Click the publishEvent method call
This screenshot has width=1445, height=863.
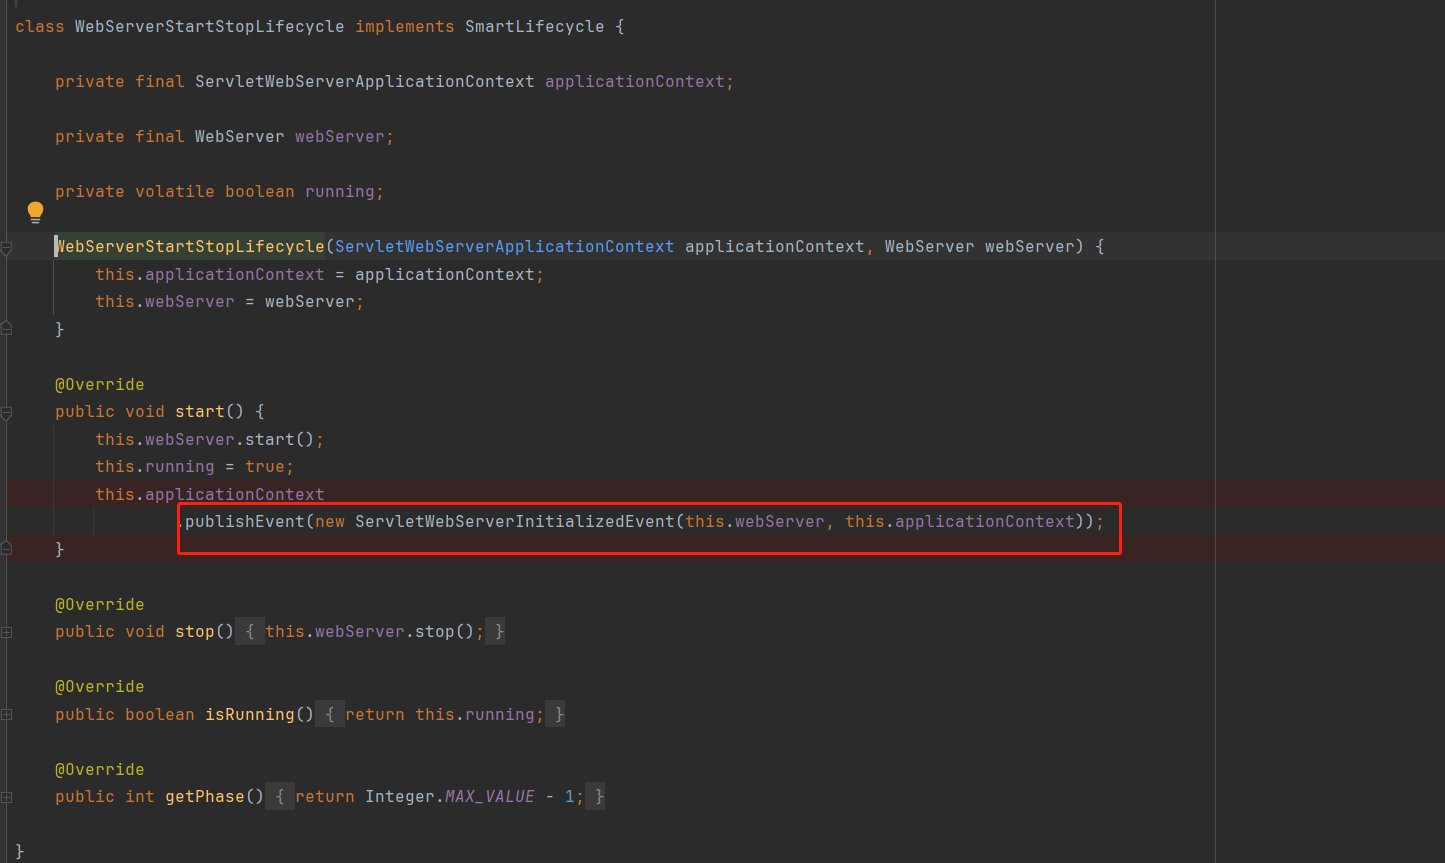click(x=244, y=522)
